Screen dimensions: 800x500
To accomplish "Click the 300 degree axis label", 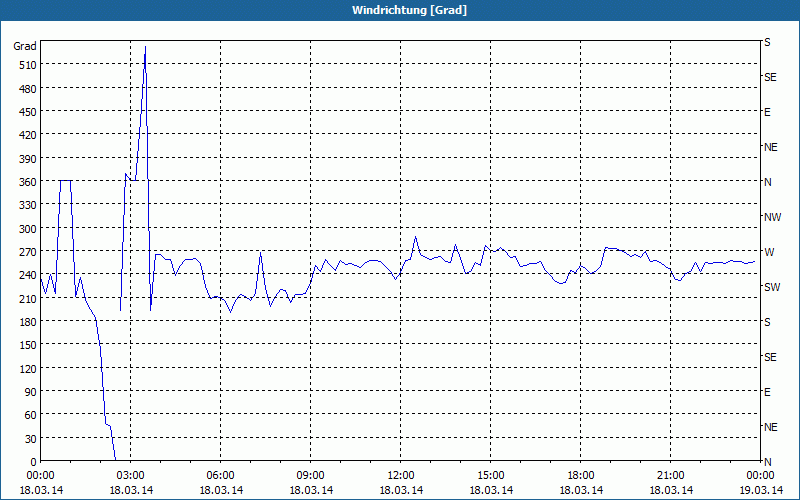I will tap(28, 229).
